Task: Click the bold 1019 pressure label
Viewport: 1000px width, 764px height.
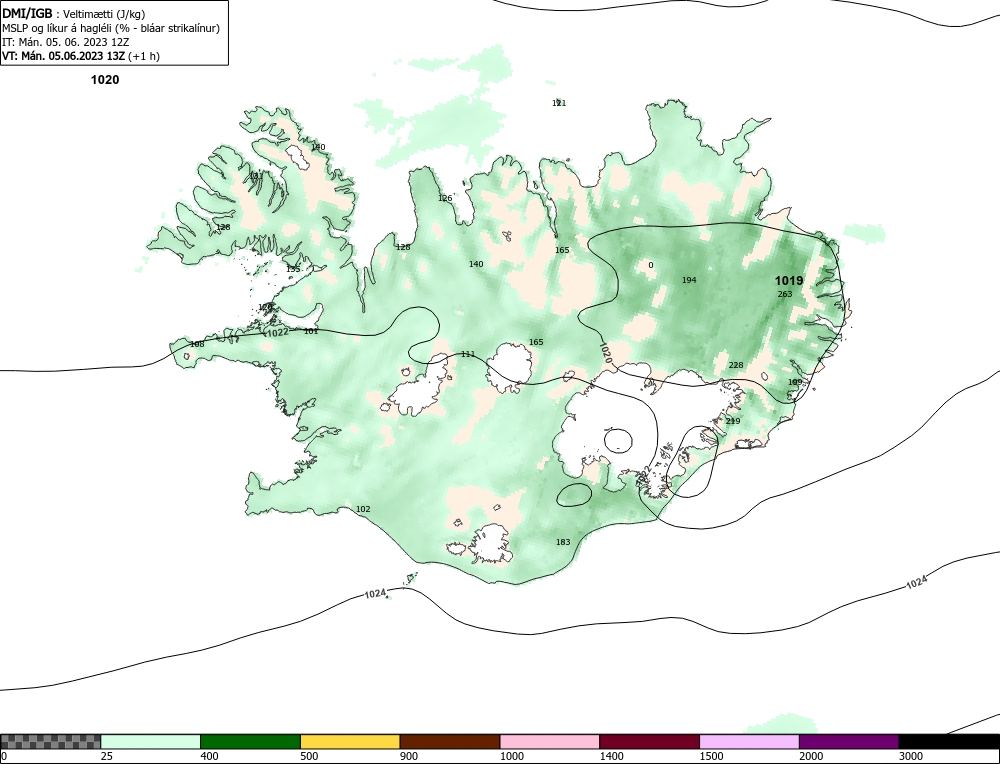Action: coord(789,281)
